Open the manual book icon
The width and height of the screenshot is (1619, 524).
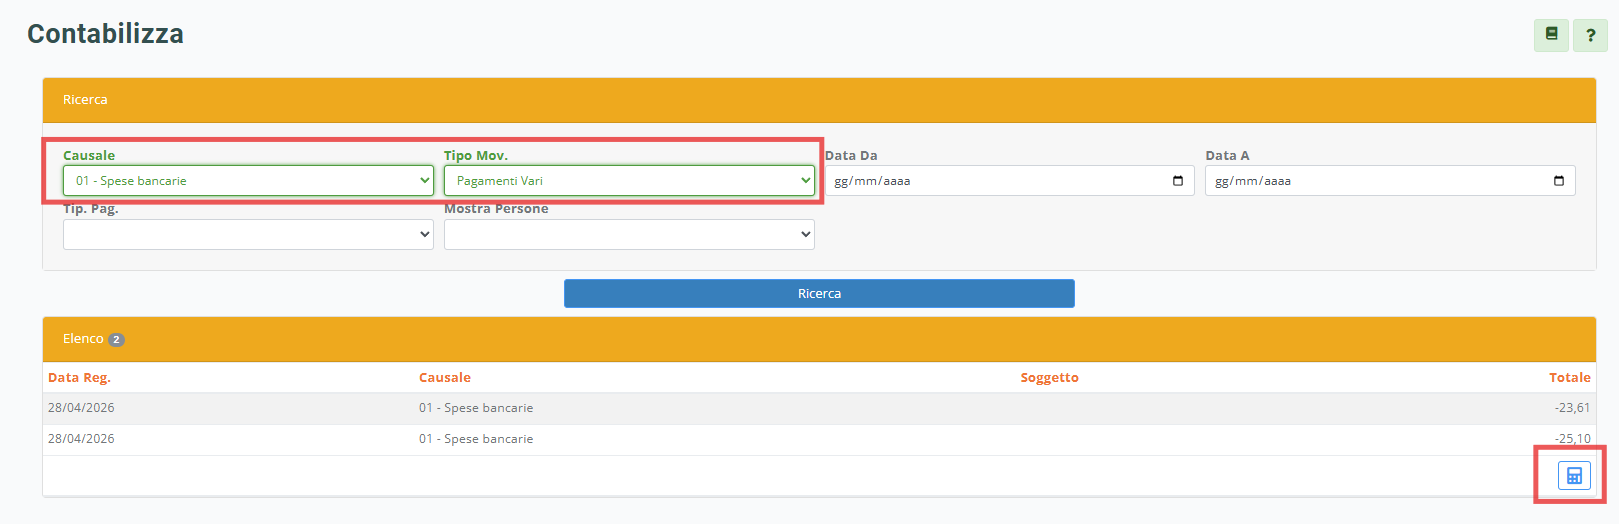(x=1551, y=35)
